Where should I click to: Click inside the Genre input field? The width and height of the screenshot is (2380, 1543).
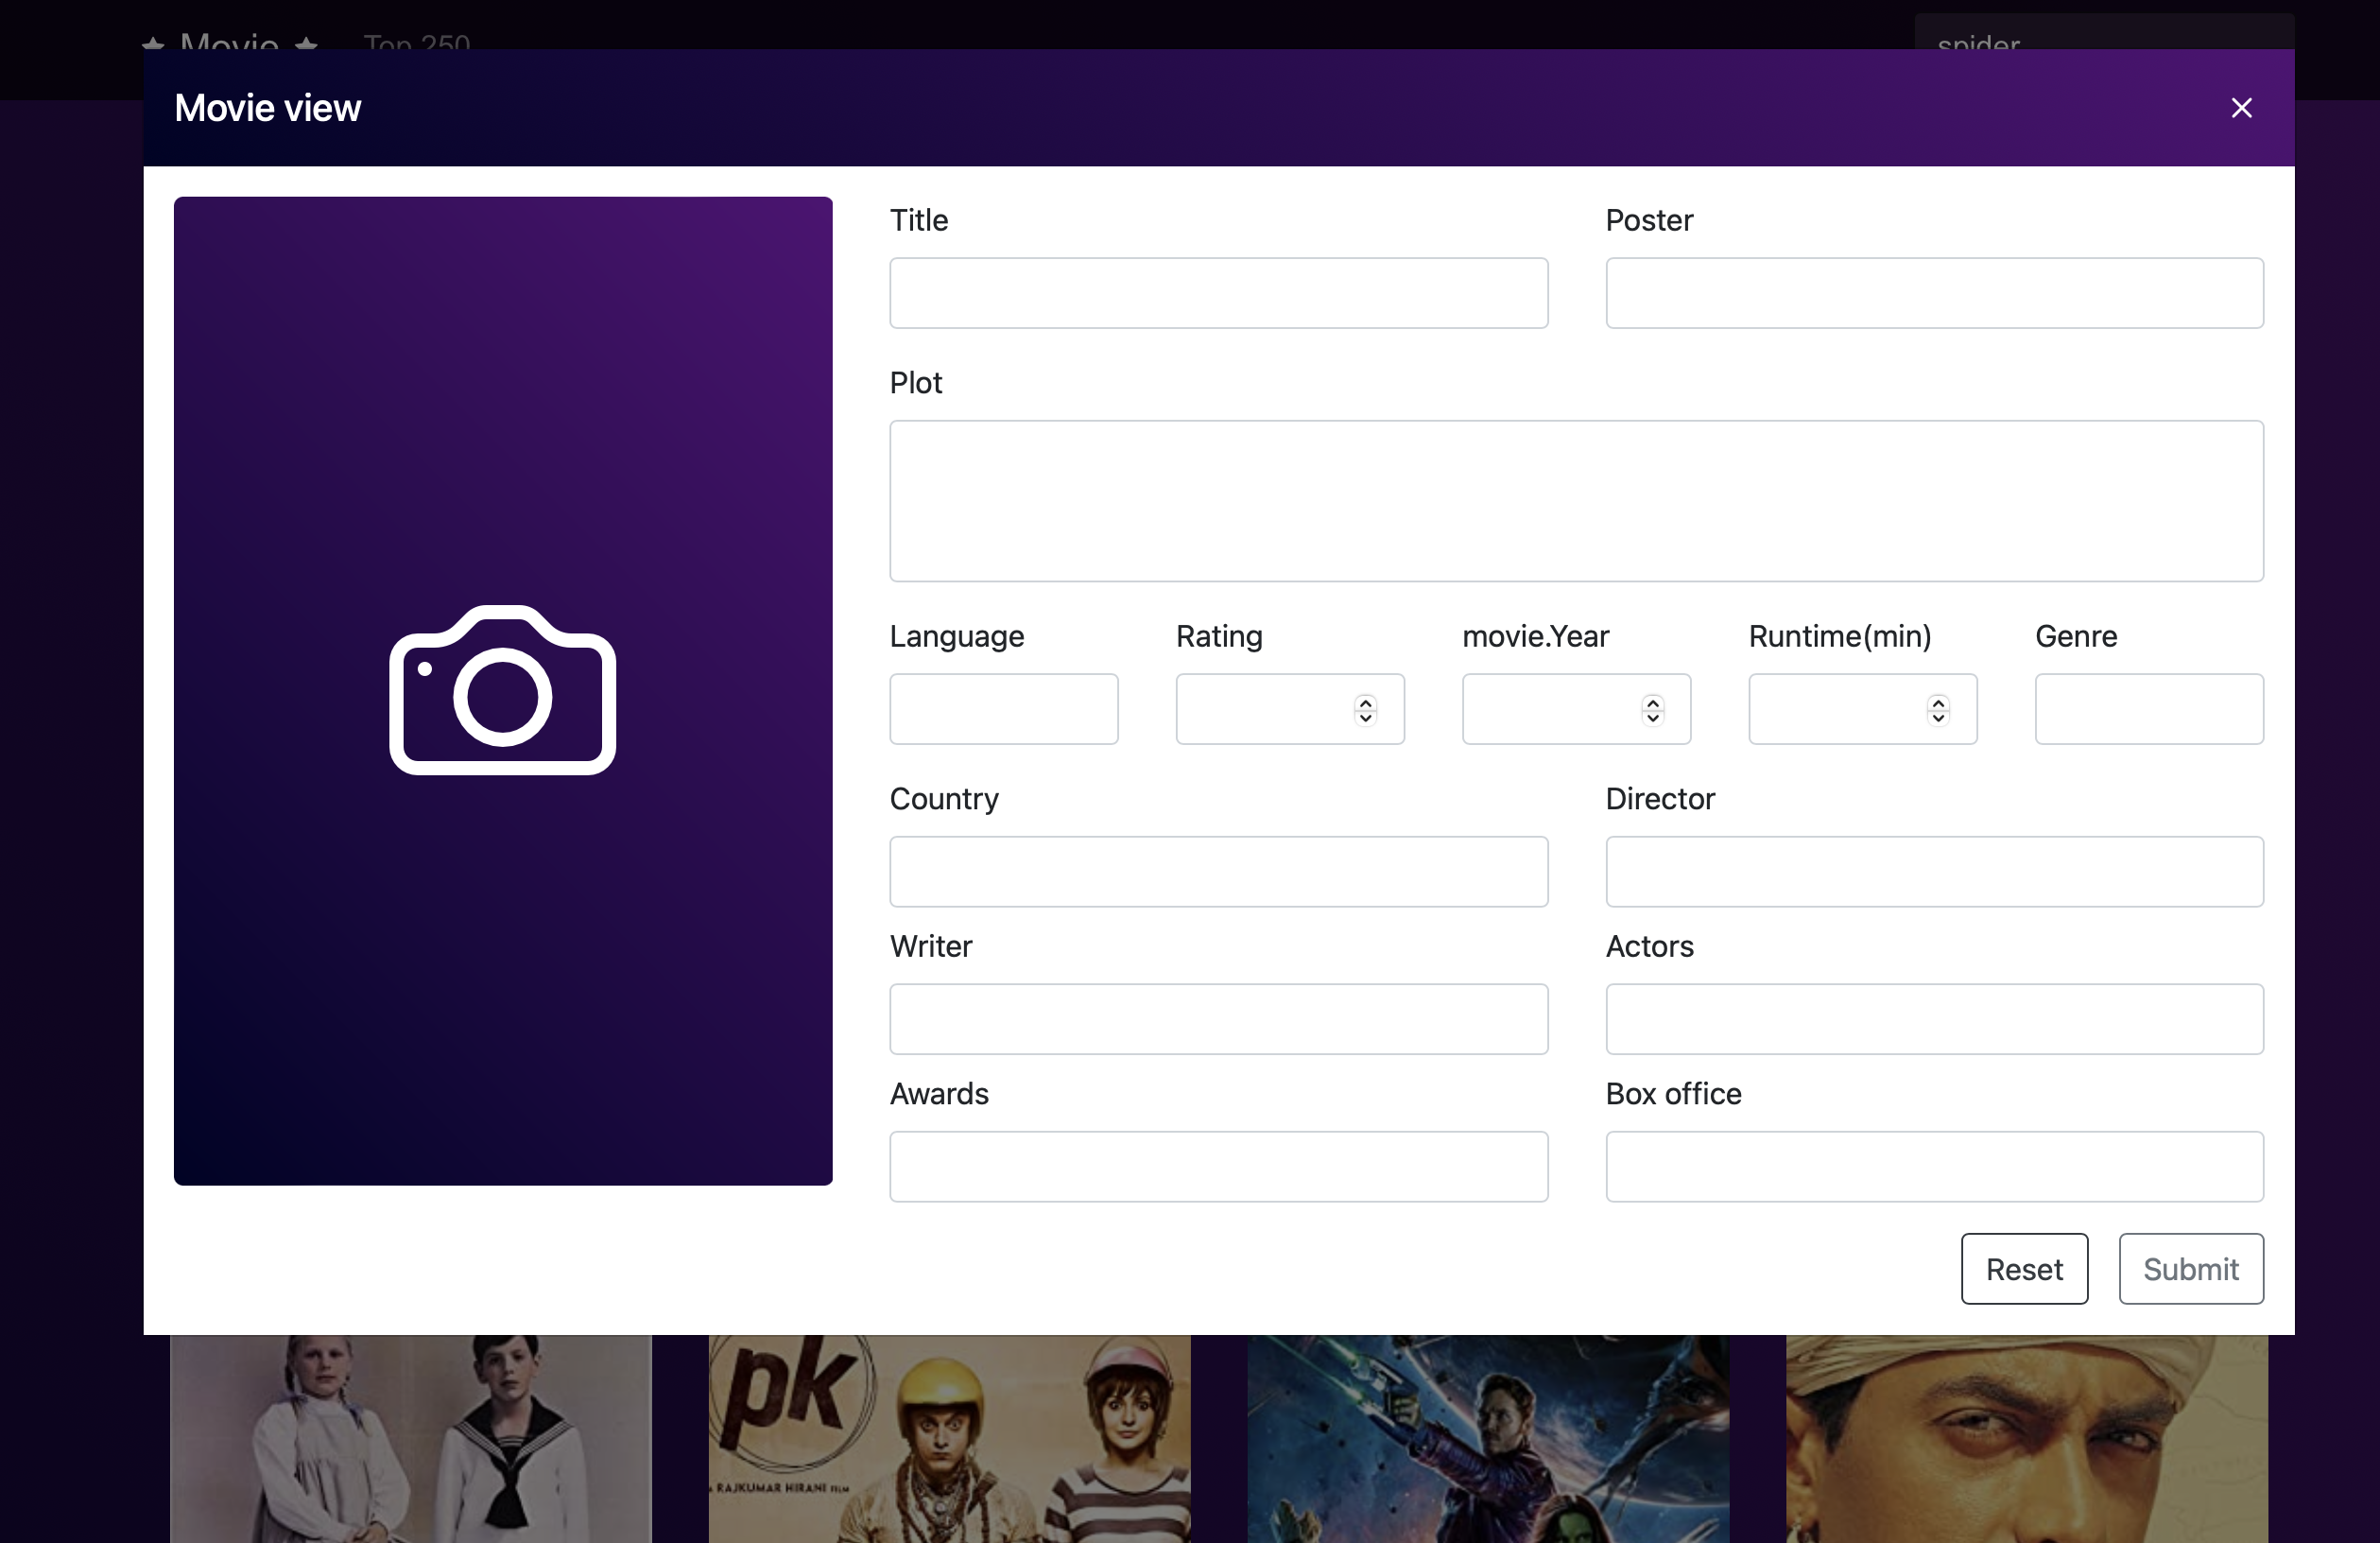coord(2148,709)
